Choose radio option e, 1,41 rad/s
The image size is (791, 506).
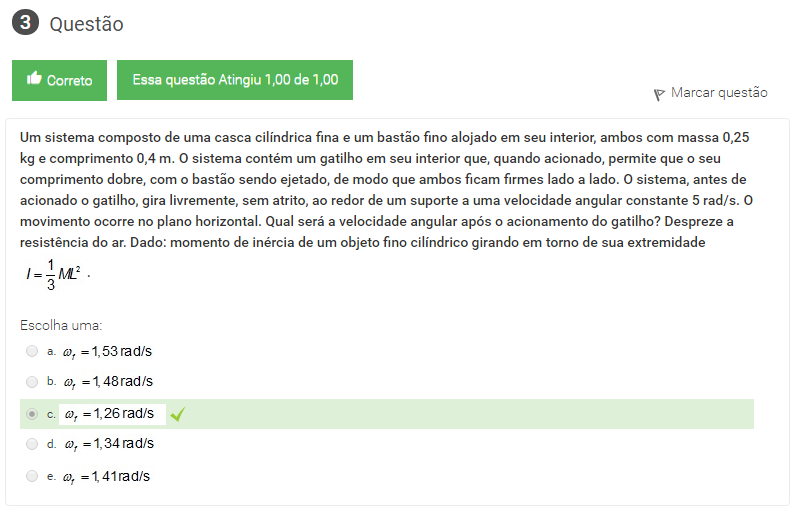coord(32,476)
